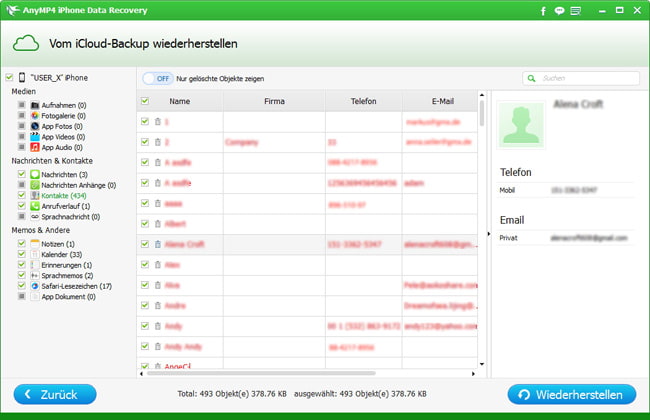
Task: Sort by the Telefon column header
Action: coord(364,101)
